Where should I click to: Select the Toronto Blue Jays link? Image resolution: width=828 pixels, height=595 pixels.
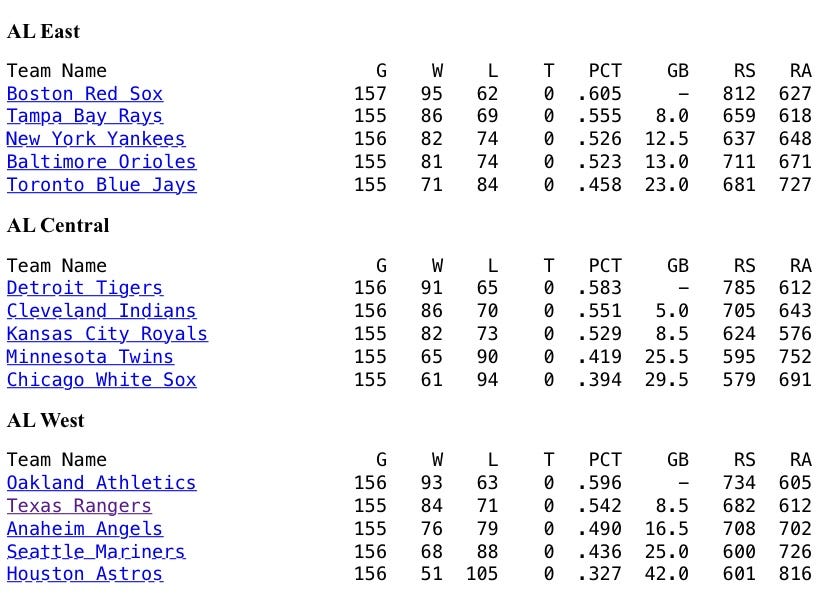pos(101,185)
